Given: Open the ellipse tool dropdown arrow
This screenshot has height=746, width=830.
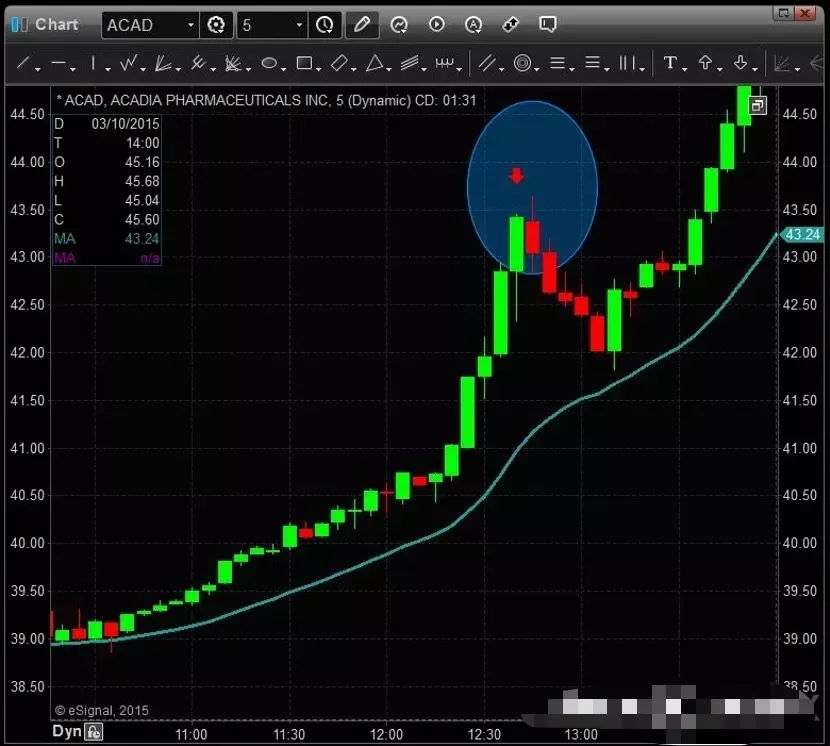Looking at the screenshot, I should click(284, 69).
